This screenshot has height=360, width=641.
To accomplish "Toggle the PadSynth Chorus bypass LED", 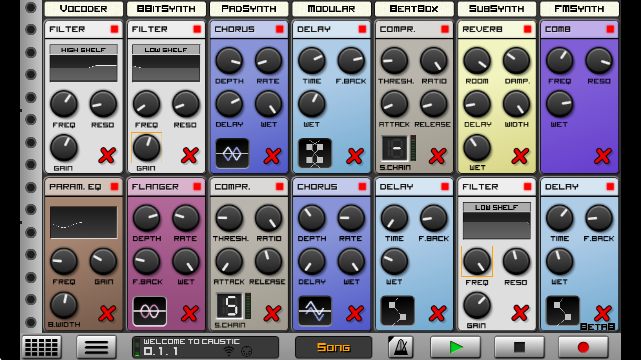I will [280, 29].
